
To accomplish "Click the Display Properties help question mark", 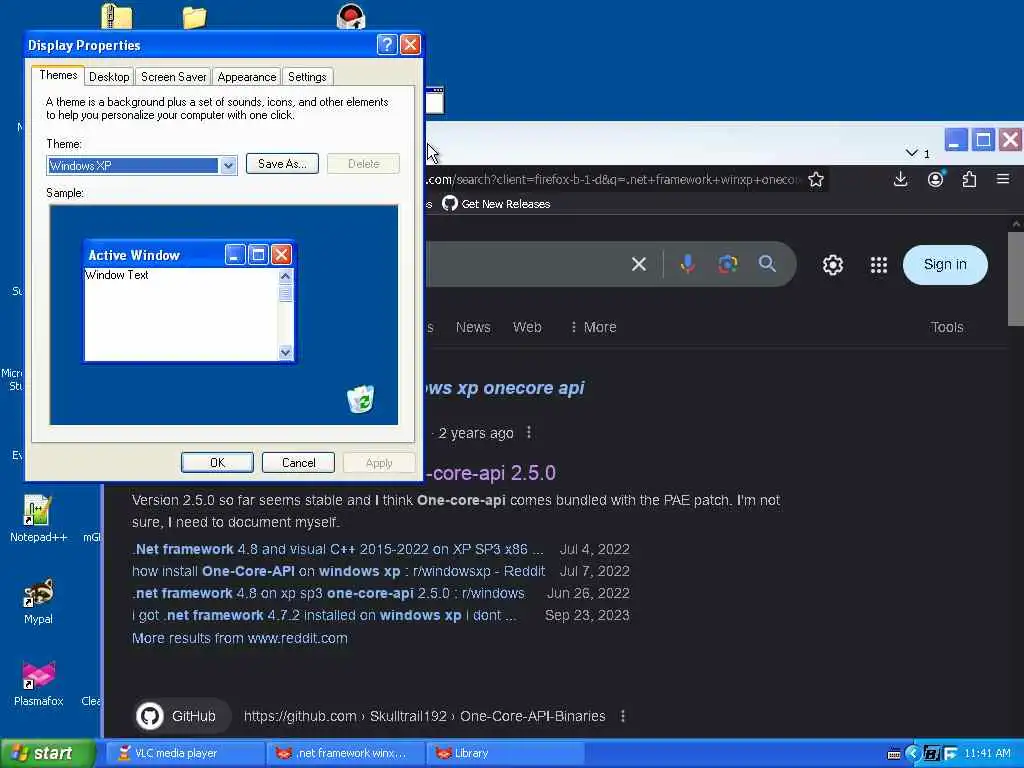I will click(387, 44).
